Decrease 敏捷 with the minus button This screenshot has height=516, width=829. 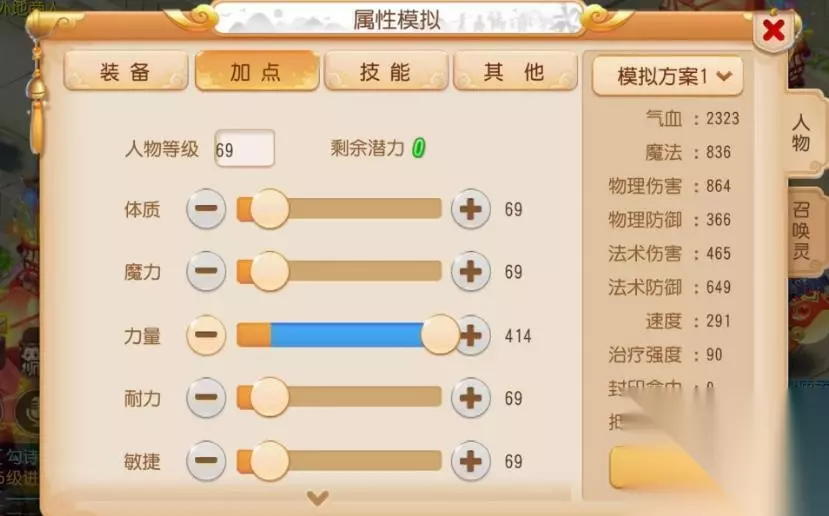tap(206, 460)
